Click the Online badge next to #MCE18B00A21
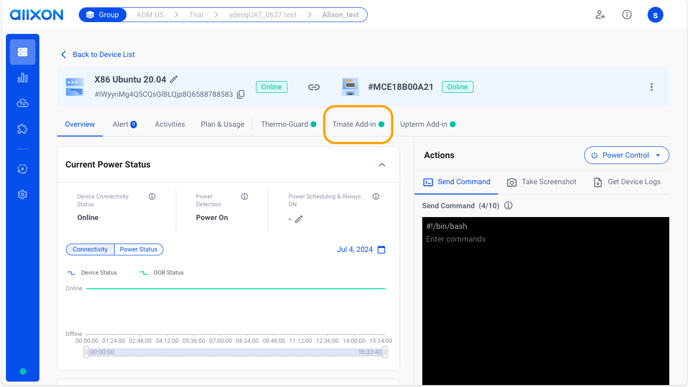The width and height of the screenshot is (688, 387). click(x=458, y=87)
